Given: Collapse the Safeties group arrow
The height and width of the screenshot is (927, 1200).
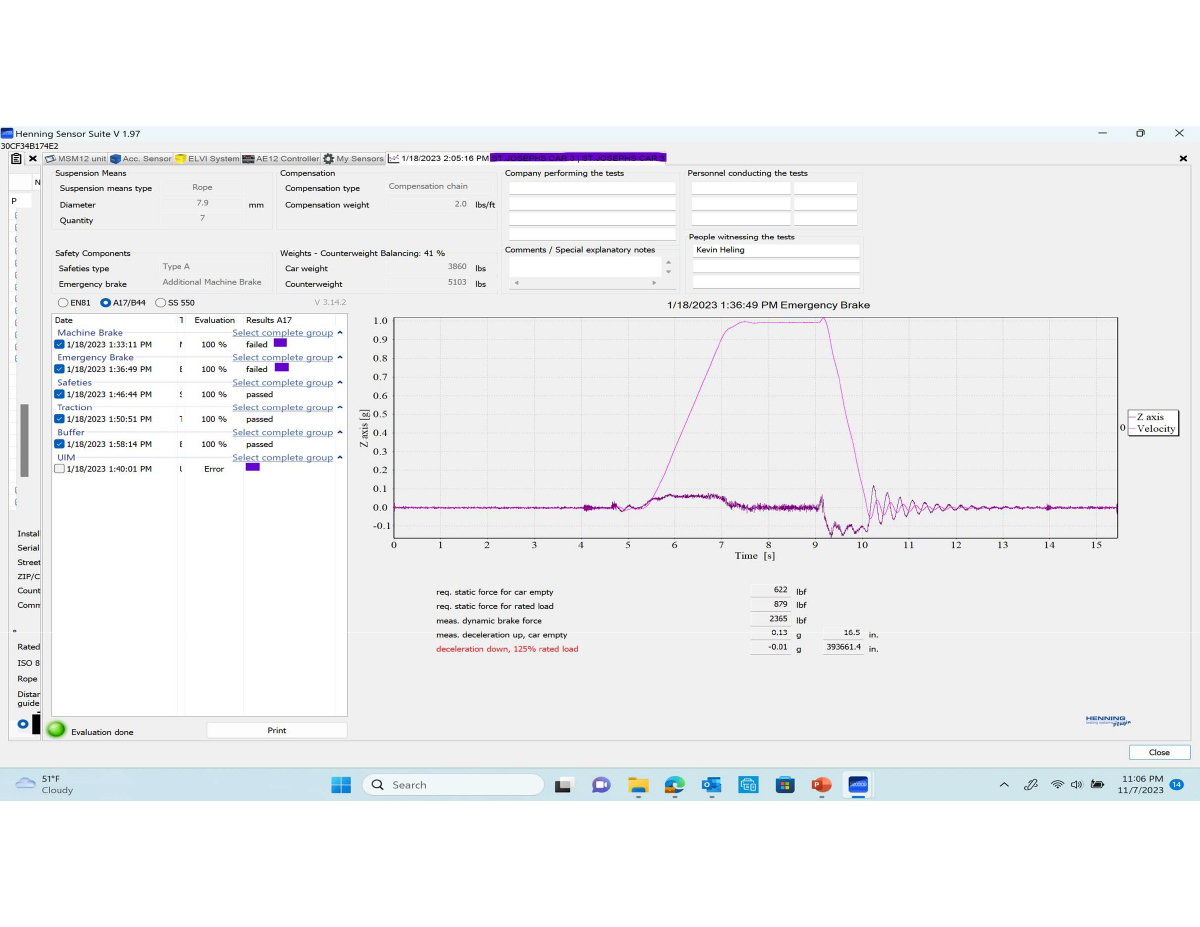Looking at the screenshot, I should (x=340, y=383).
